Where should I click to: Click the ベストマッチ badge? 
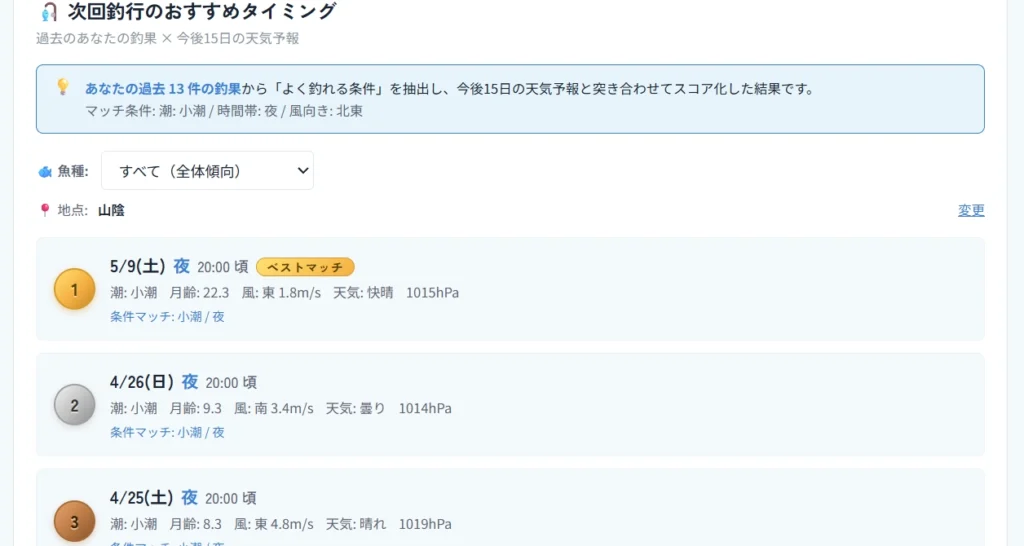click(305, 267)
